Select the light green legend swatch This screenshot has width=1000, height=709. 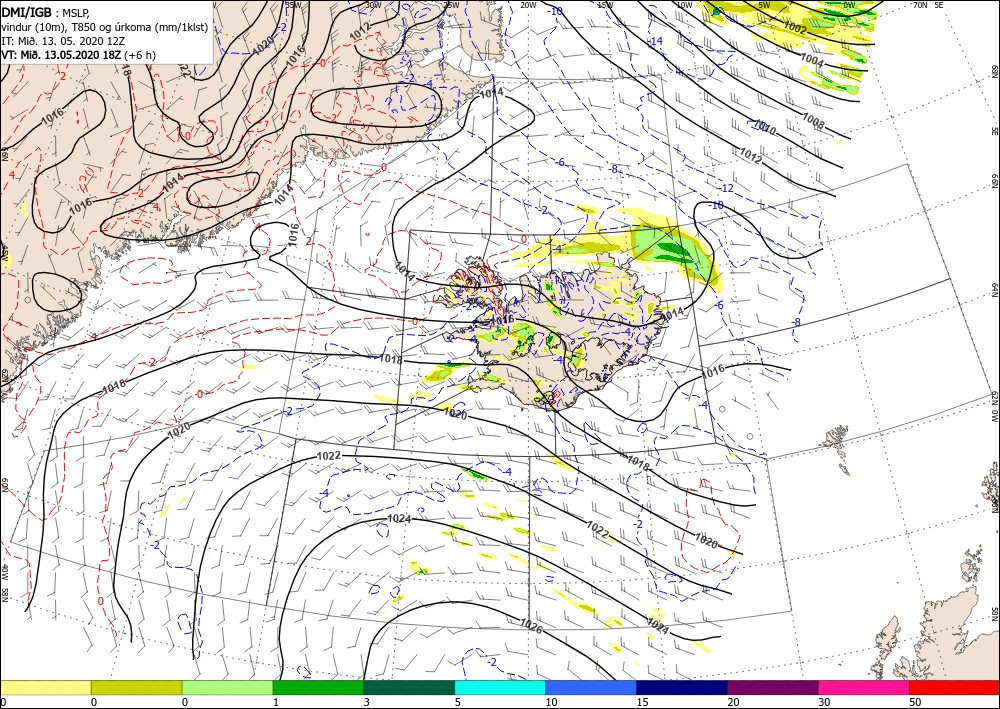227,687
